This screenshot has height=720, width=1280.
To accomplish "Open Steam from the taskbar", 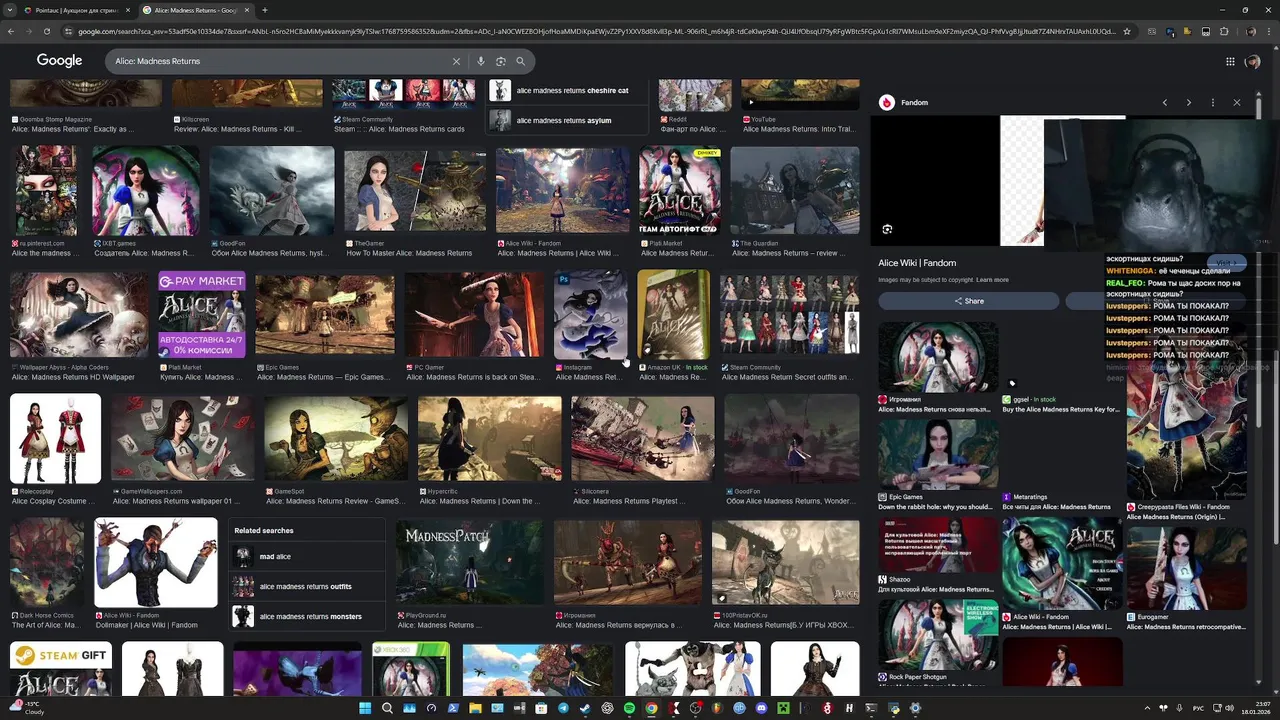I will coord(585,708).
